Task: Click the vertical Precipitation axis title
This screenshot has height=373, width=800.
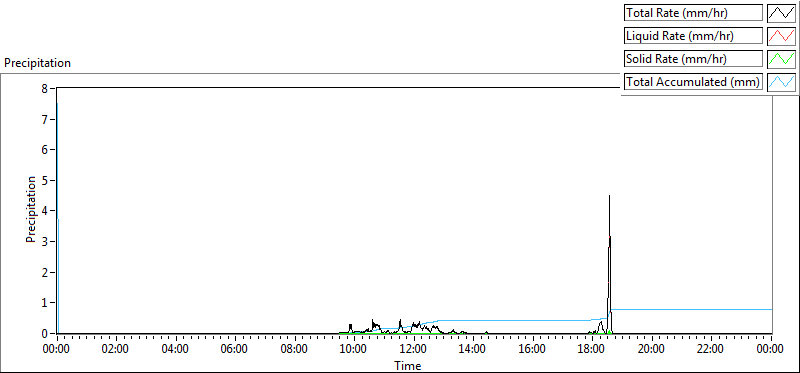Action: coord(31,209)
